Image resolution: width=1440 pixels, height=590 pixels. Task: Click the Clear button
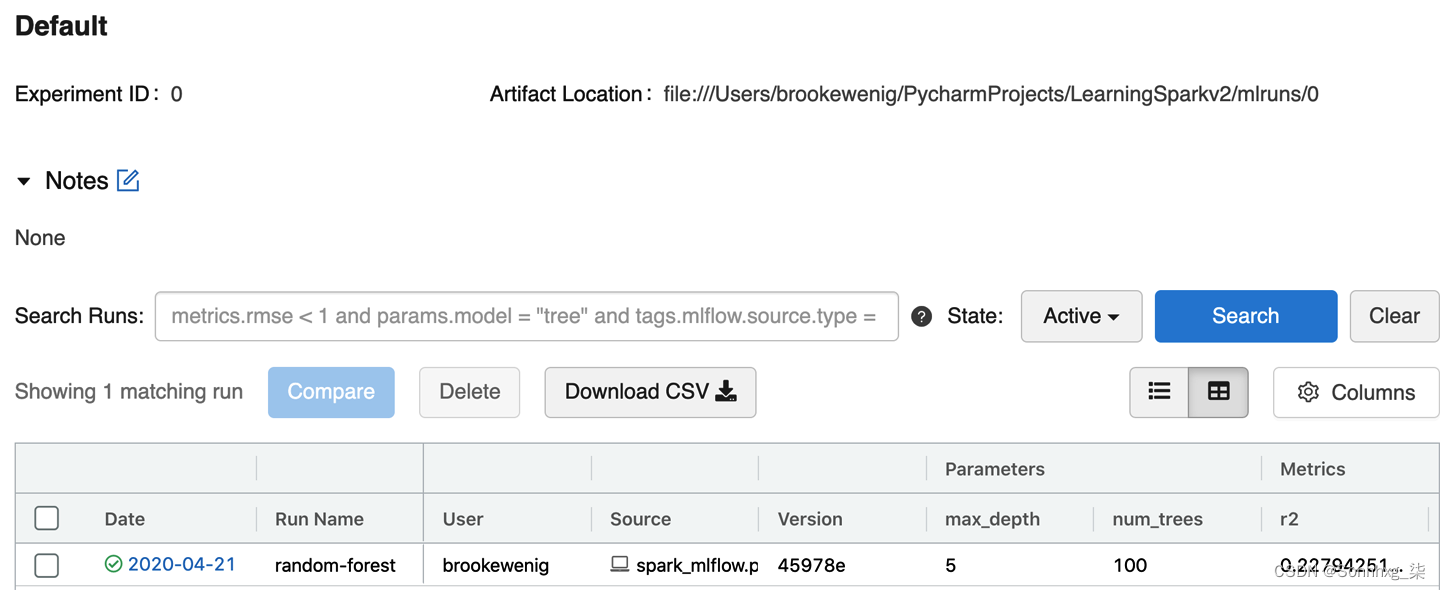coord(1394,316)
